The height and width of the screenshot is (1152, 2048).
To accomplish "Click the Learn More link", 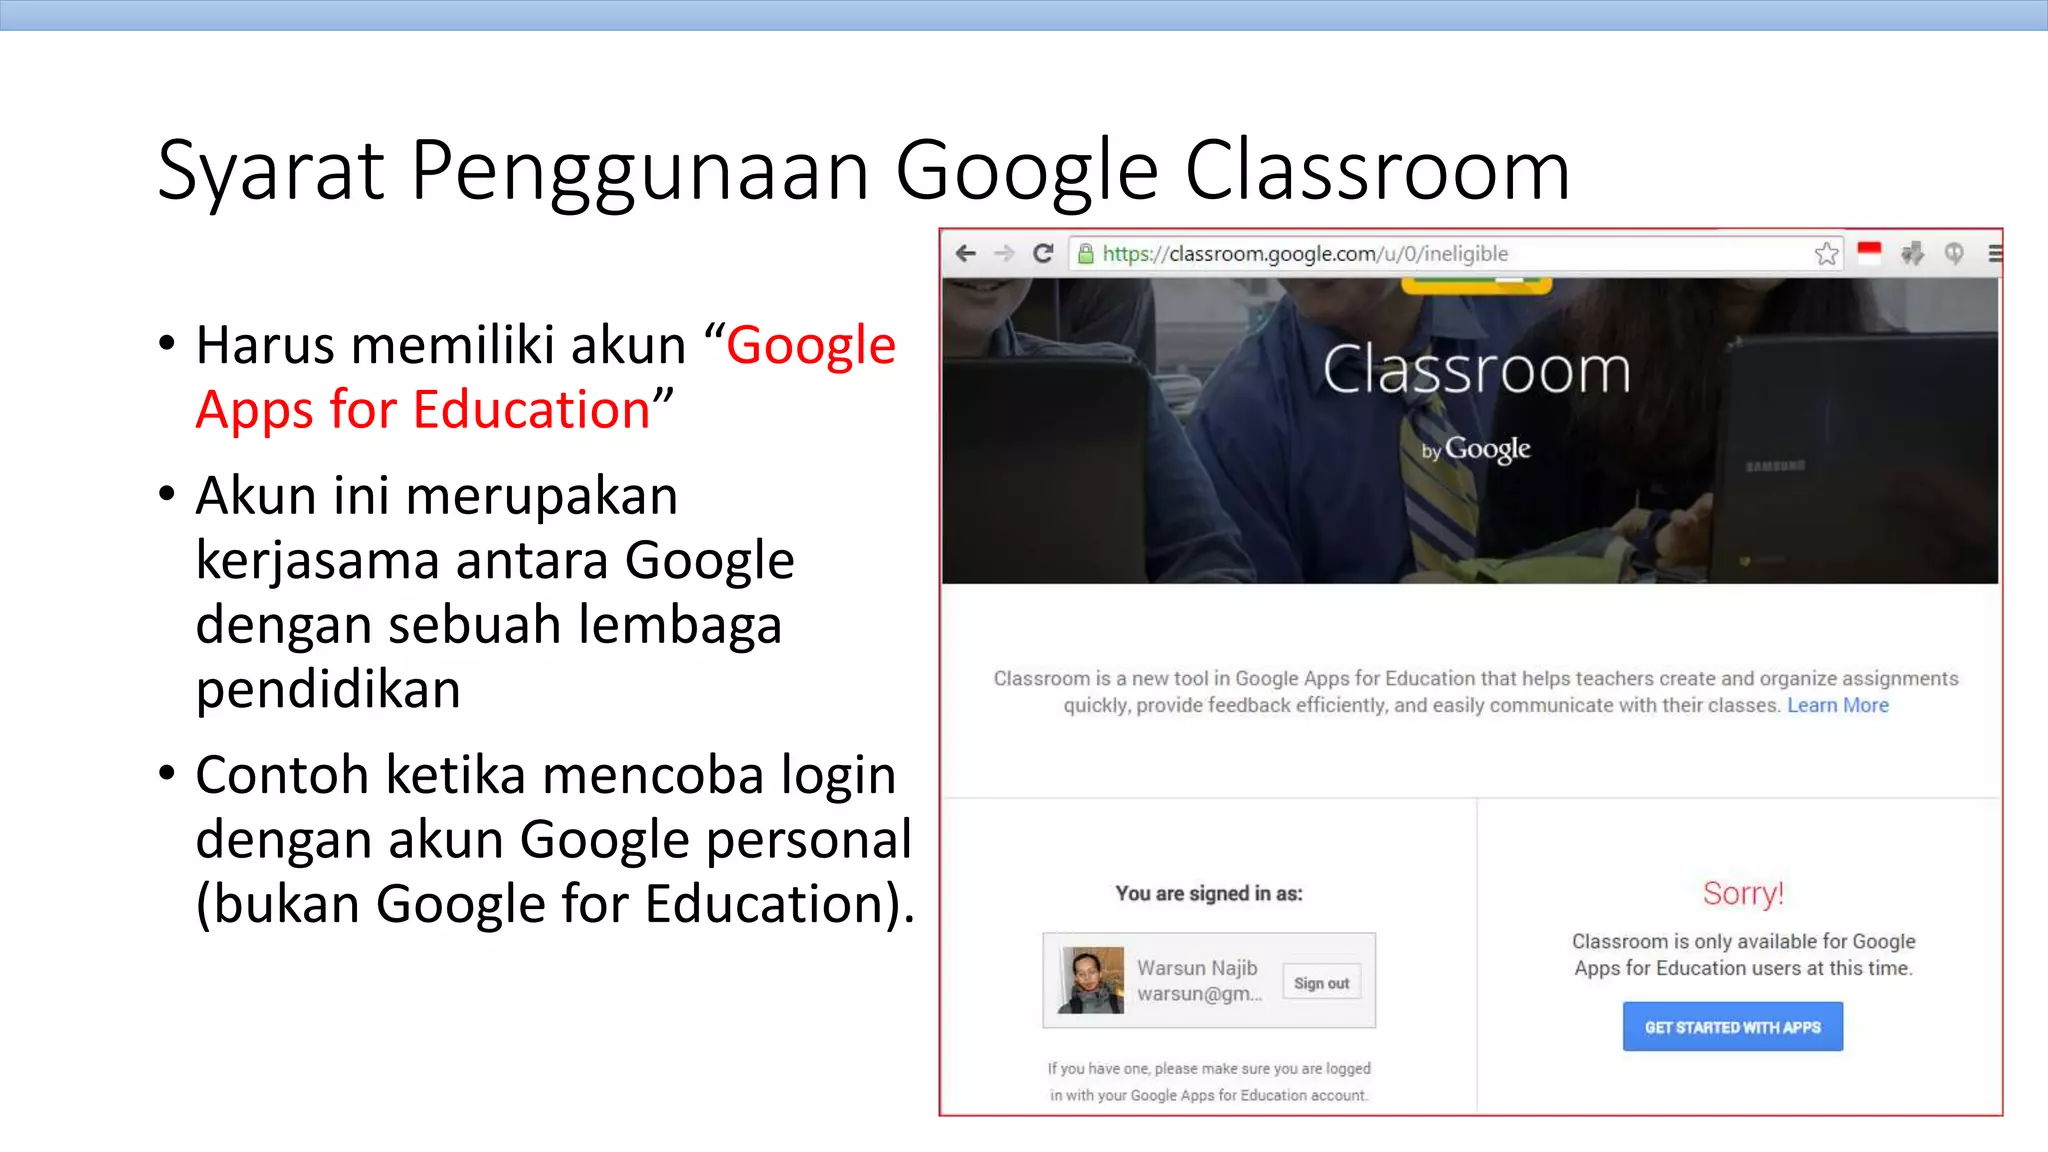I will tap(1837, 705).
